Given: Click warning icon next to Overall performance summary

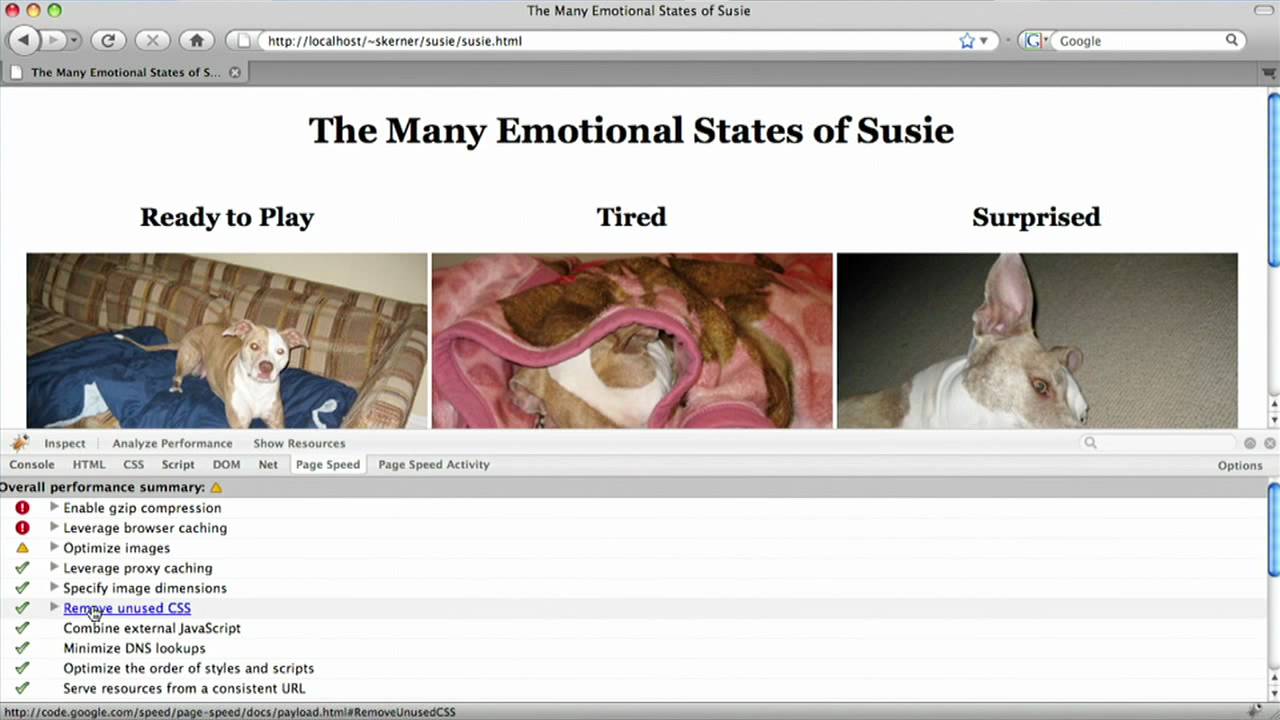Looking at the screenshot, I should pos(216,487).
